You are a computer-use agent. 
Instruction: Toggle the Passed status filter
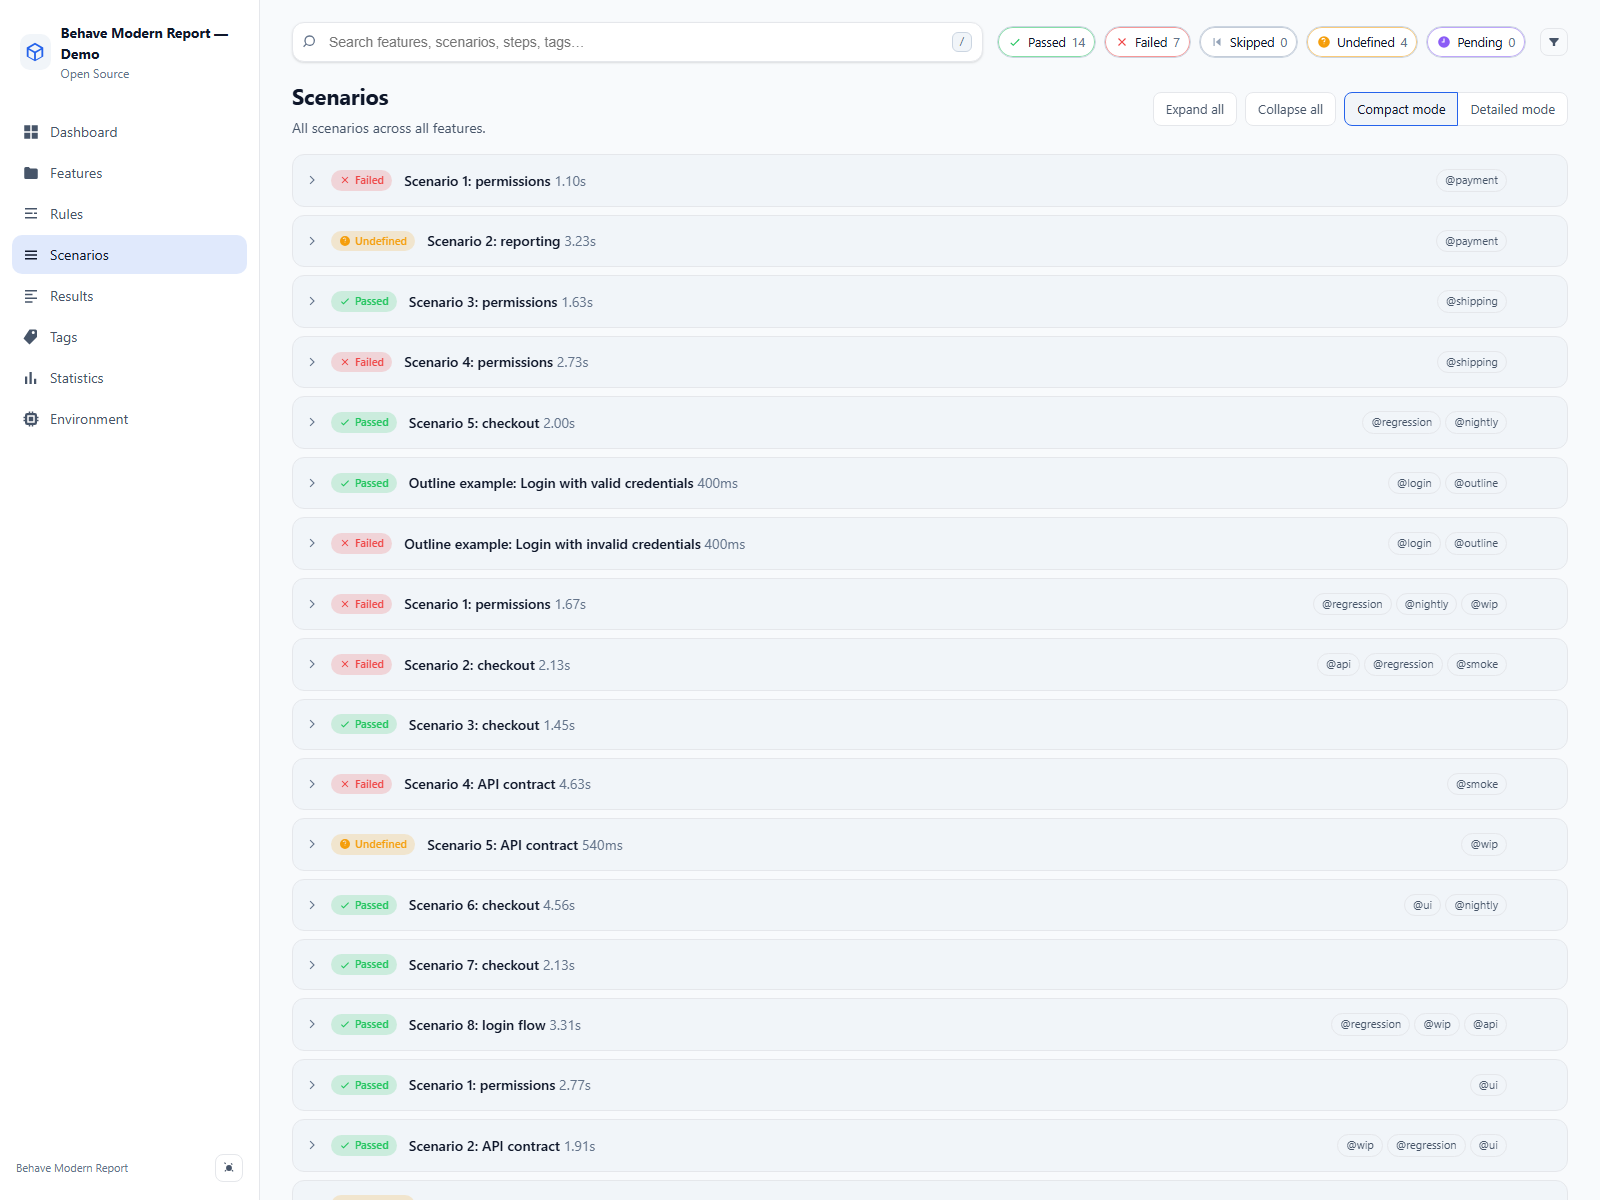[1047, 42]
